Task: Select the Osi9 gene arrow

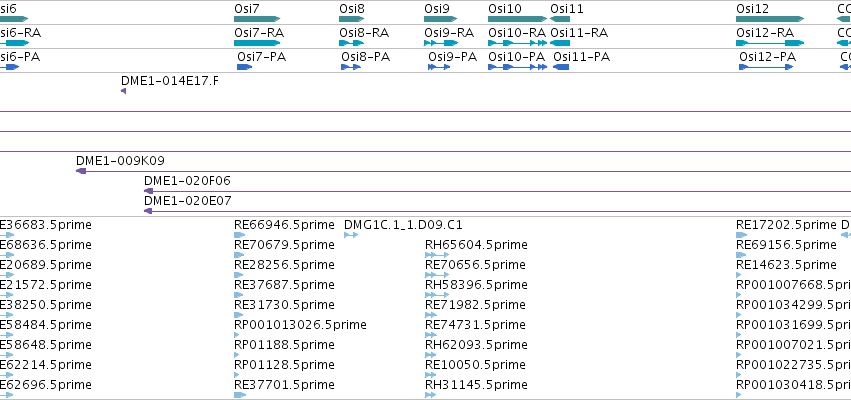Action: [441, 19]
